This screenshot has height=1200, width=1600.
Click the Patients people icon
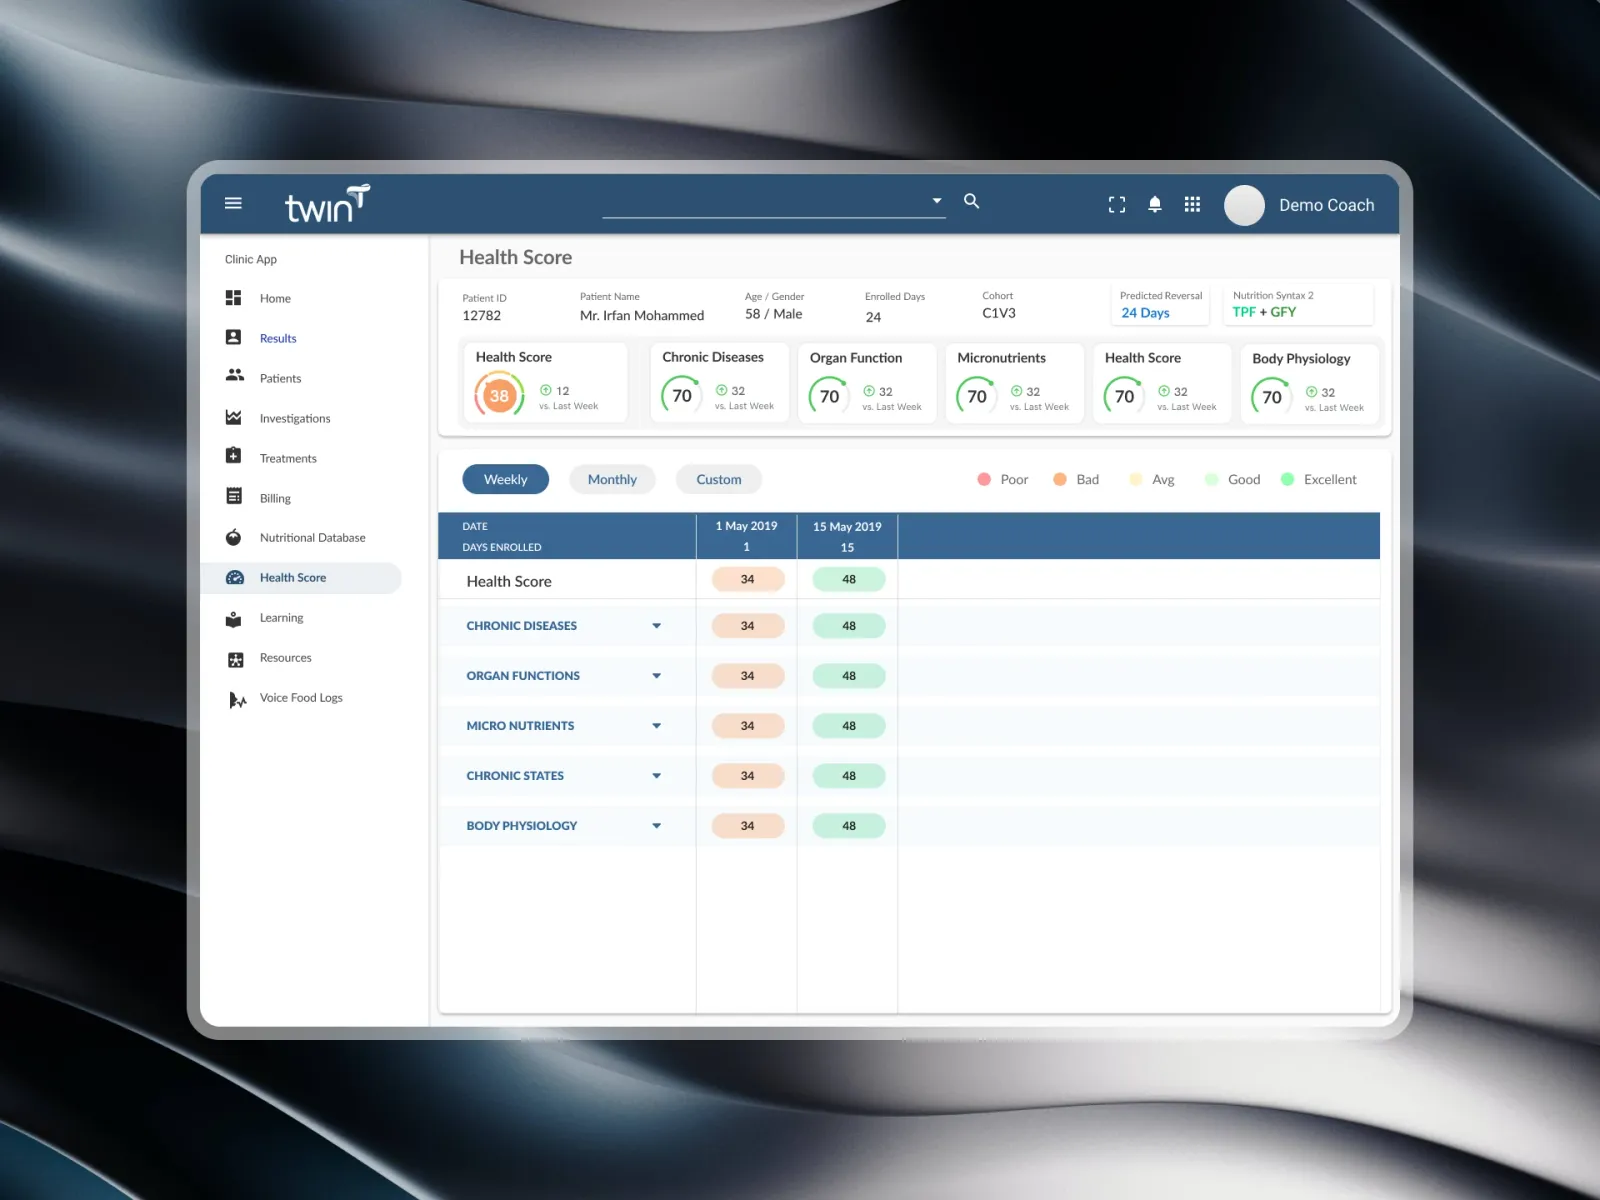(234, 375)
